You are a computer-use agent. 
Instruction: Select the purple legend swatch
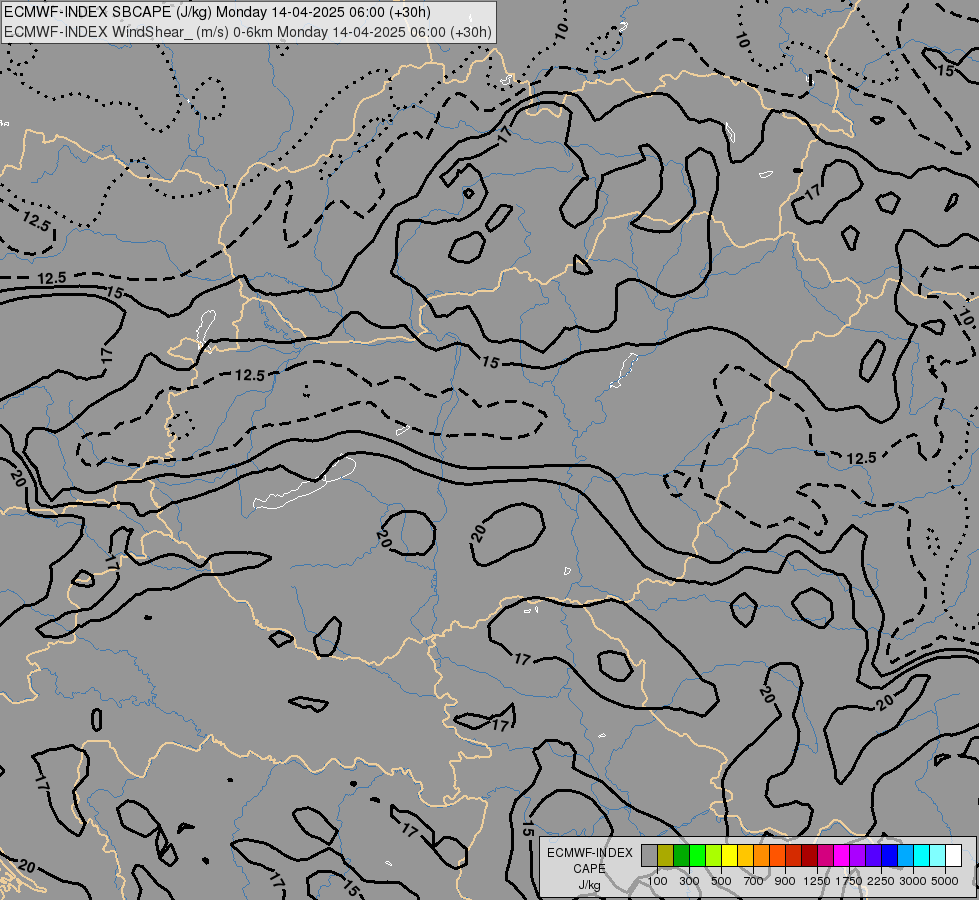(x=857, y=855)
